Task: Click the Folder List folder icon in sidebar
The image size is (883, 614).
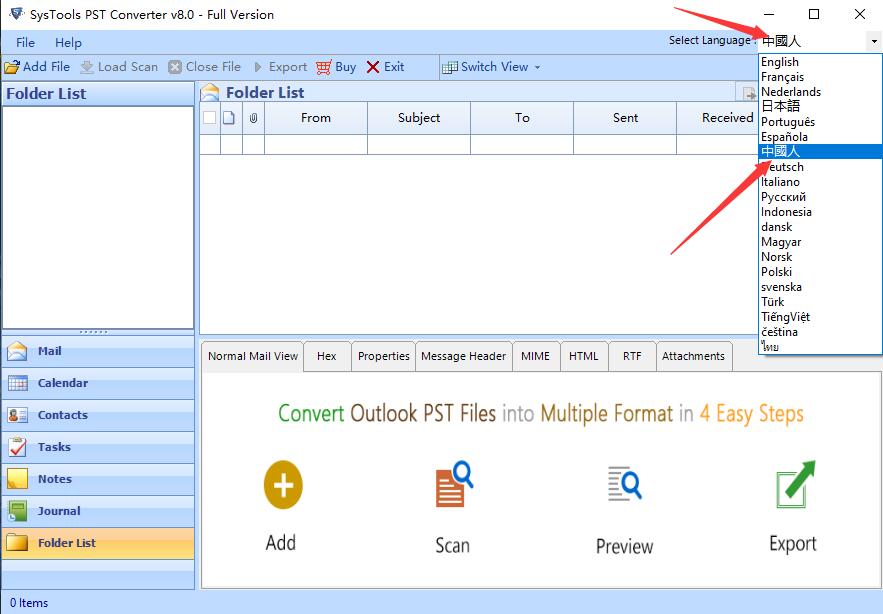Action: (17, 542)
